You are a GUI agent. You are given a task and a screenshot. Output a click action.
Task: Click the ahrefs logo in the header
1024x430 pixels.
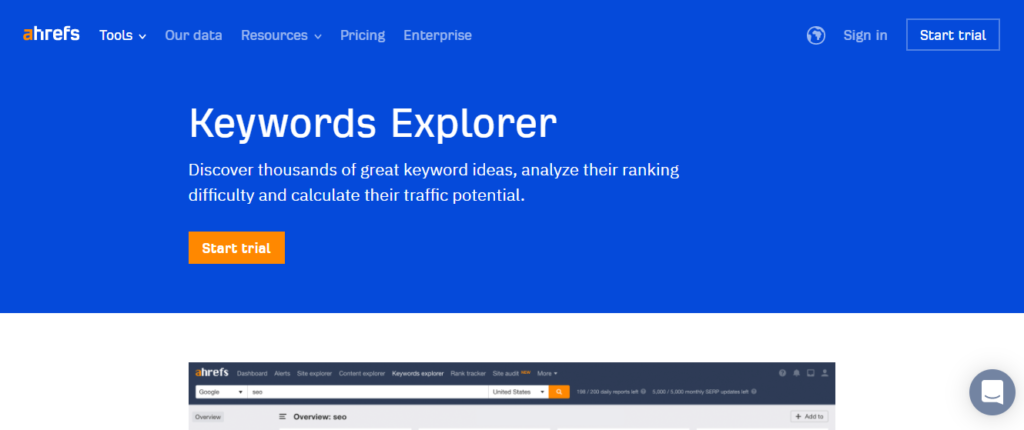51,34
